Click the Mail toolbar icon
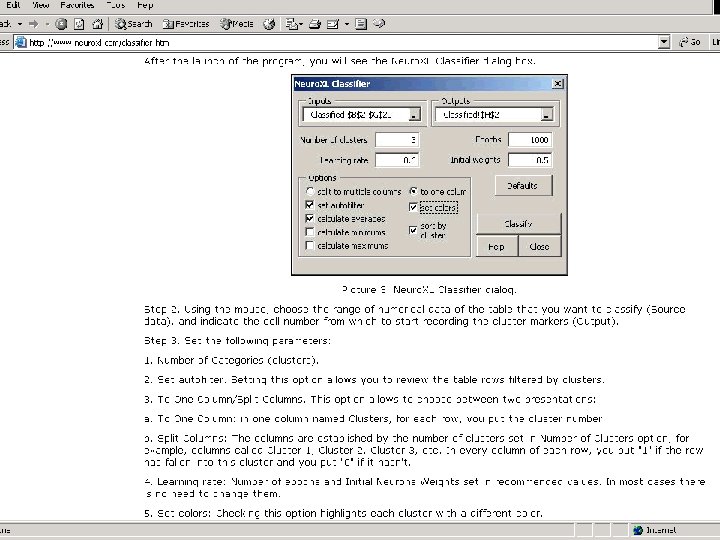Screen dimensions: 720x540 [x=291, y=24]
